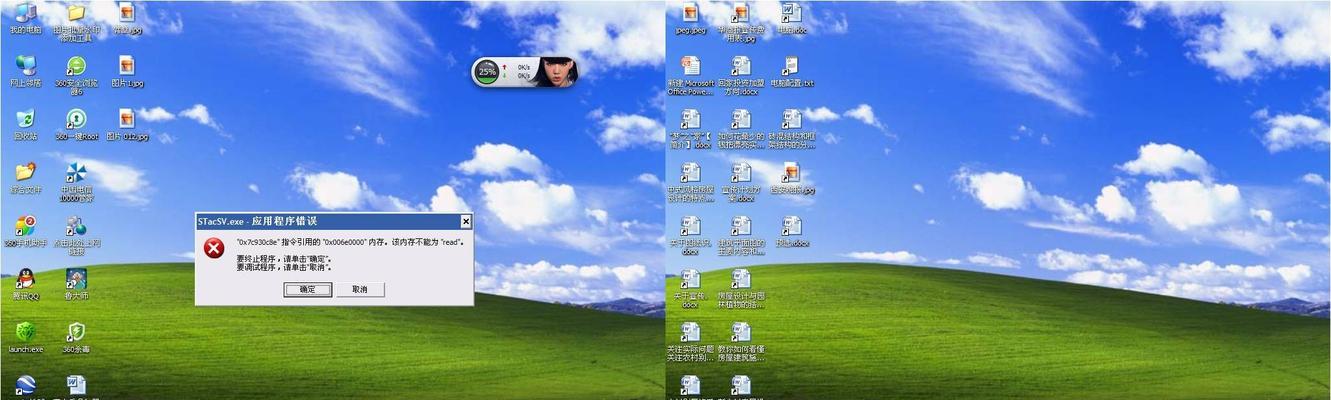Open 鲁大师 desktop icon

[76, 284]
